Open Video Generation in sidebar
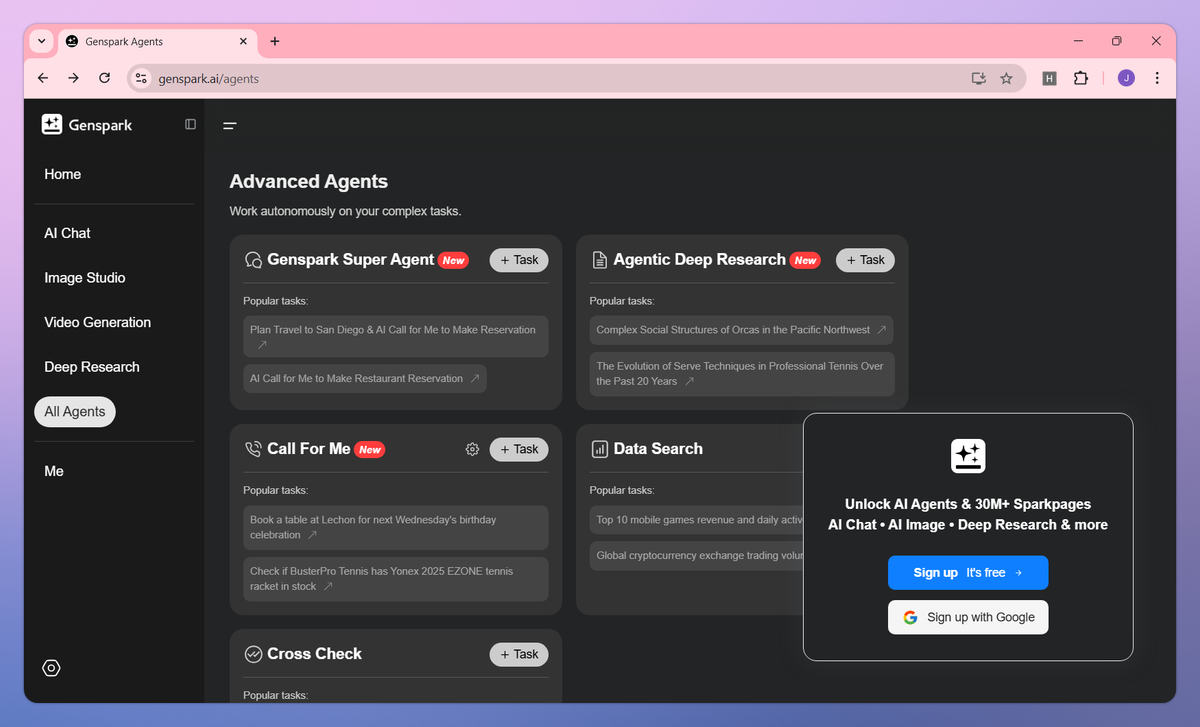The image size is (1200, 727). coord(98,322)
